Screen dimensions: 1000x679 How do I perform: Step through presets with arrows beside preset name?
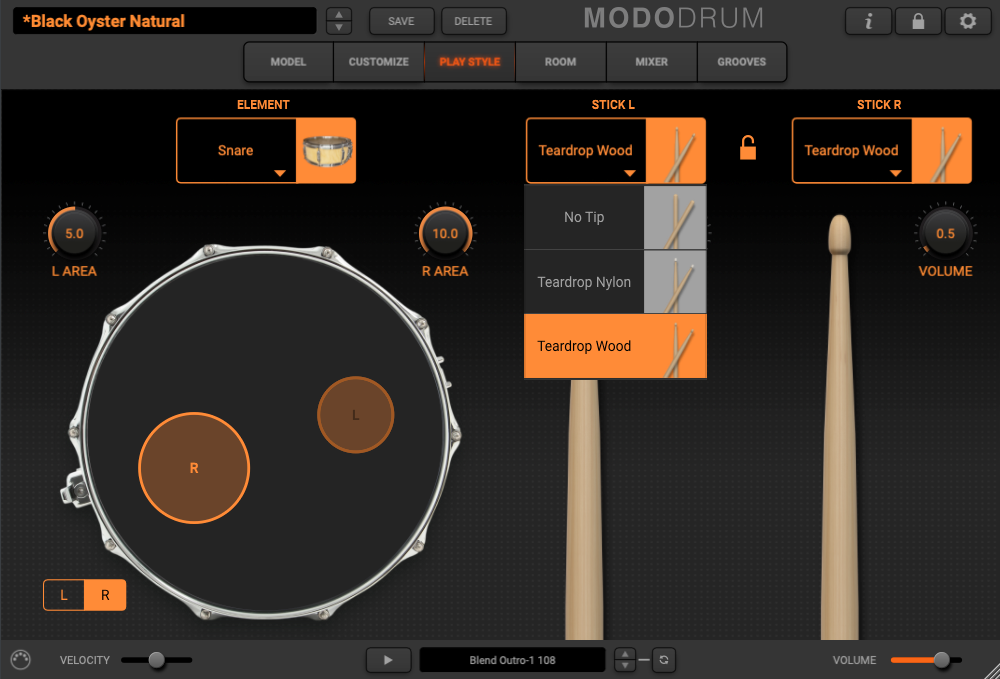(339, 21)
